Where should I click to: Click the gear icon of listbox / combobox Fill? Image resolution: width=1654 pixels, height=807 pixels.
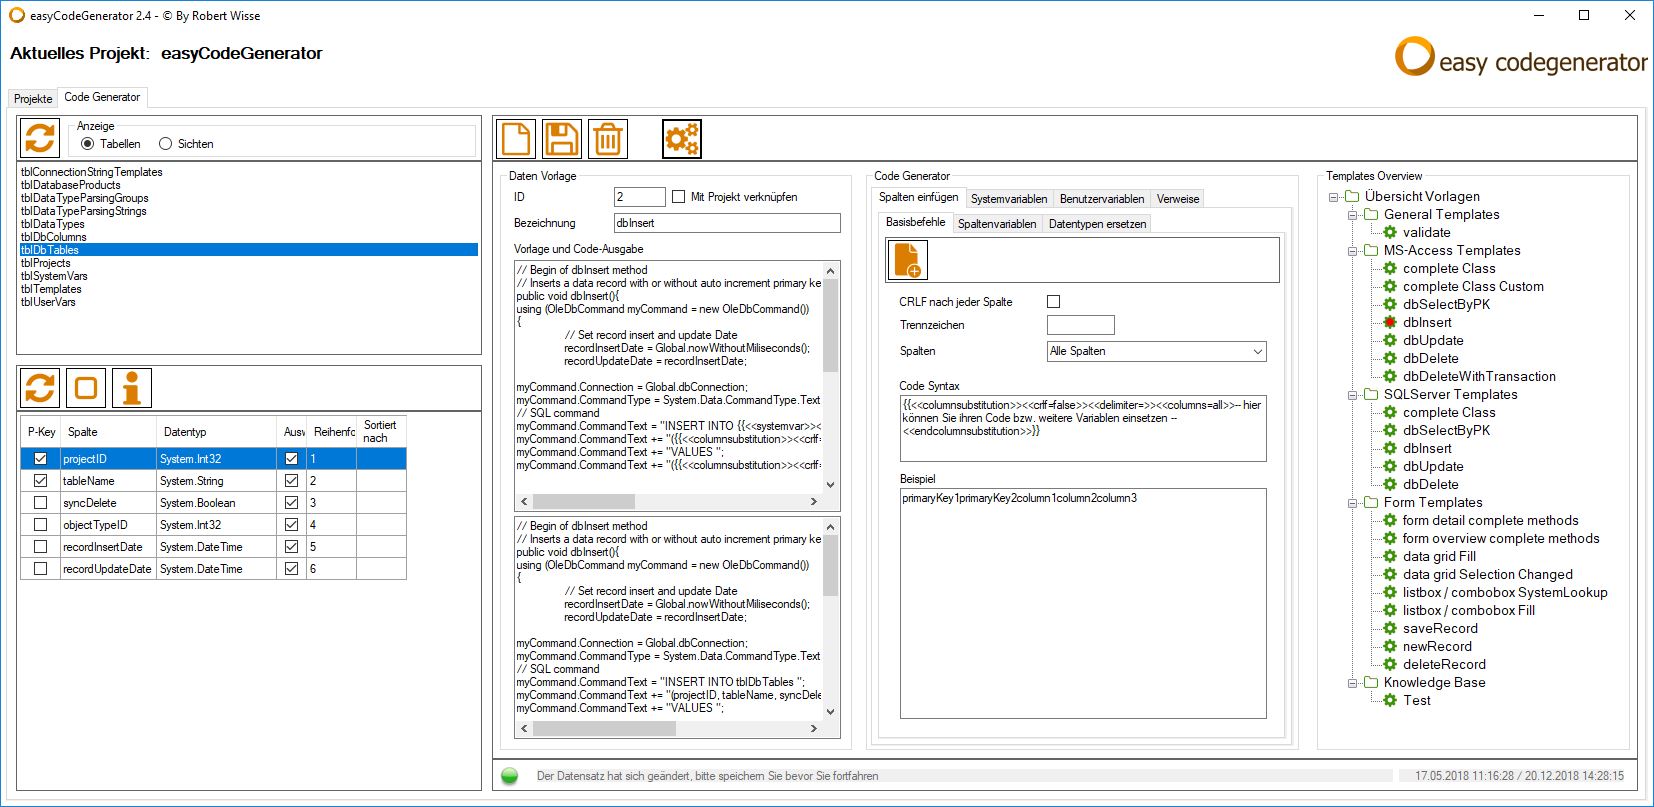coord(1390,610)
